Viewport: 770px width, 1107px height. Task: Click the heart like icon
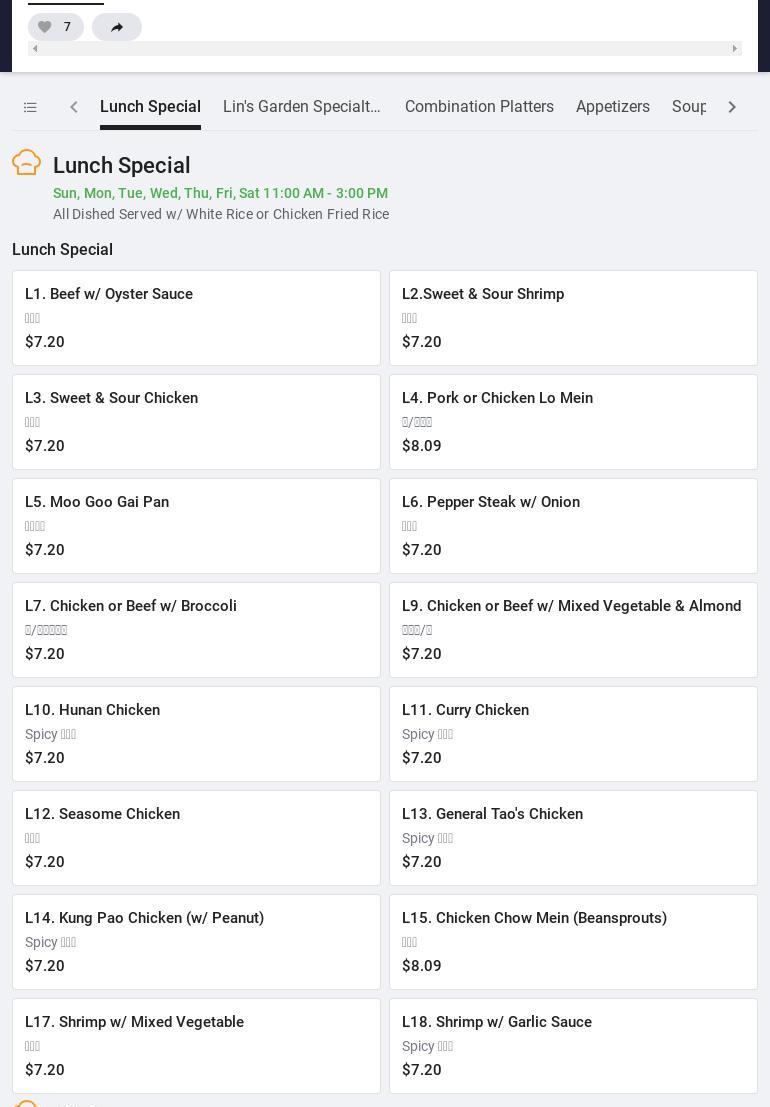(45, 27)
